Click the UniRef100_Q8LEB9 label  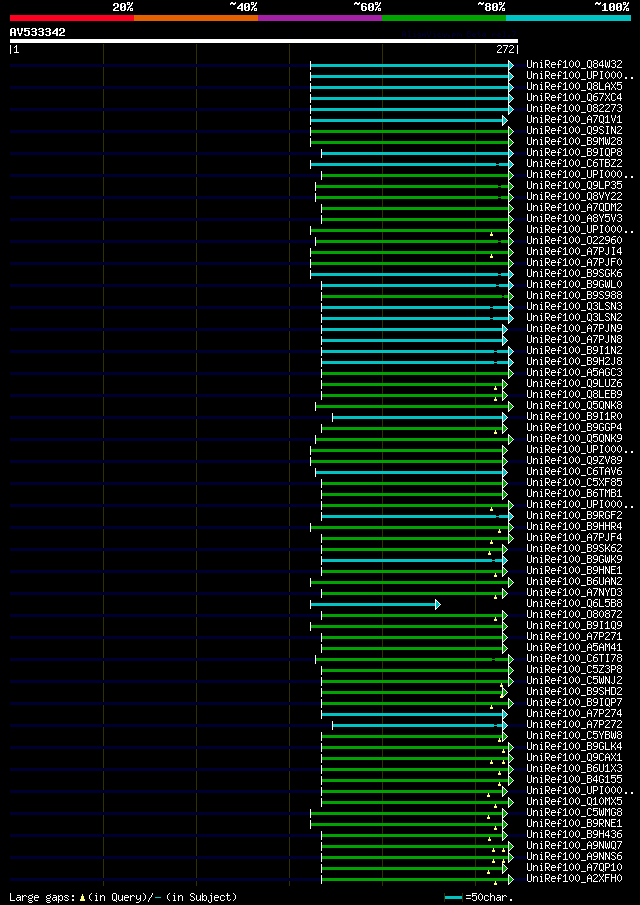coord(574,394)
